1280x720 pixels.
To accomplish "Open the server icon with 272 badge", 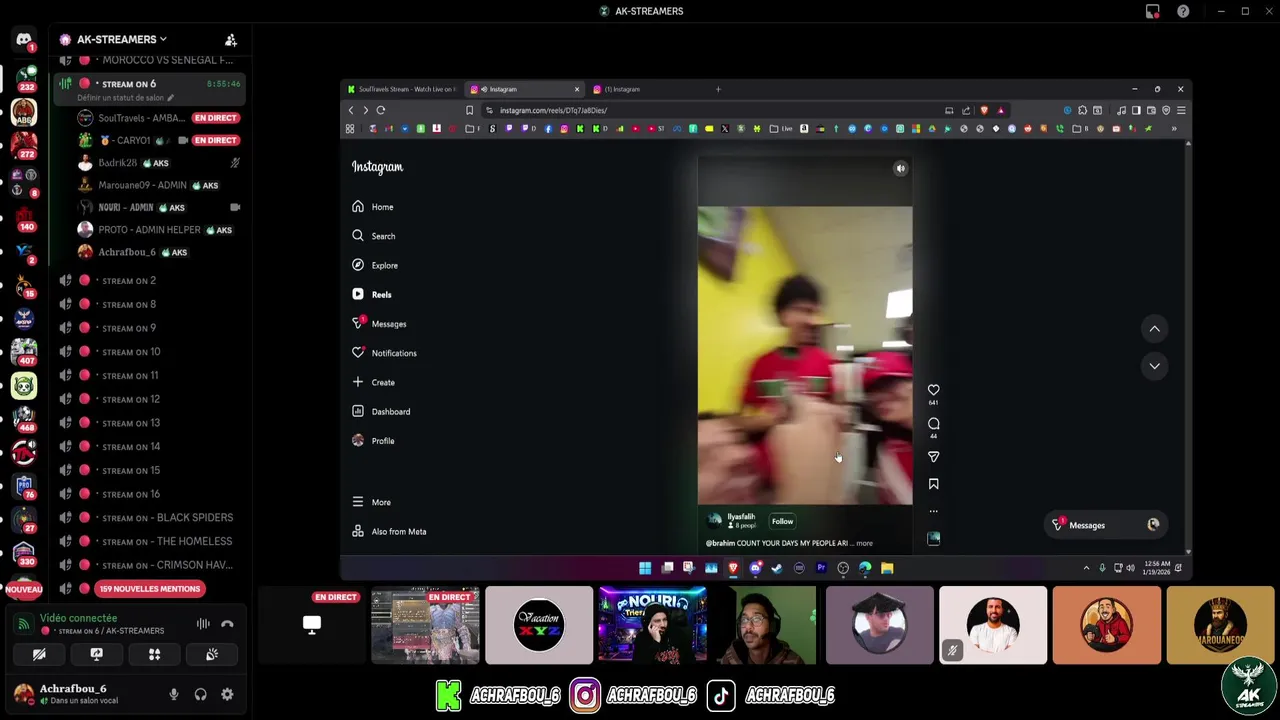I will pyautogui.click(x=24, y=144).
